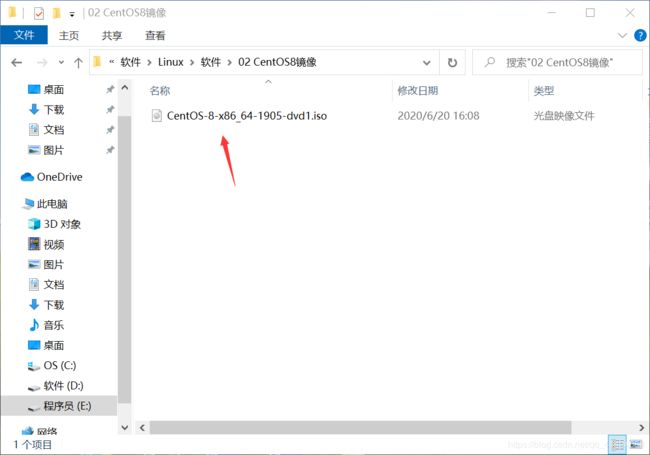Click the 软件 breadcrumb before Linux
The image size is (650, 455).
(x=131, y=62)
